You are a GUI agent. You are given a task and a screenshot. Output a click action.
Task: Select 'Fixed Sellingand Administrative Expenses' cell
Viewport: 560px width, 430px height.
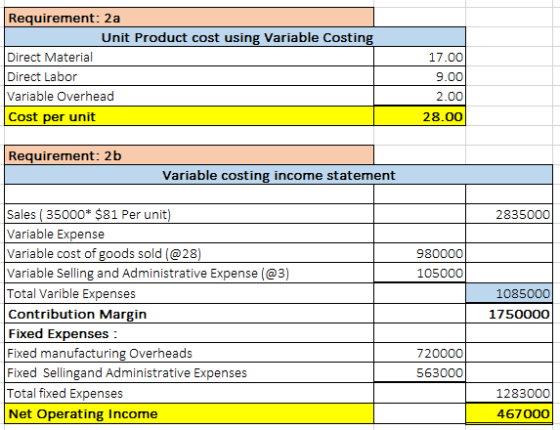[189, 372]
